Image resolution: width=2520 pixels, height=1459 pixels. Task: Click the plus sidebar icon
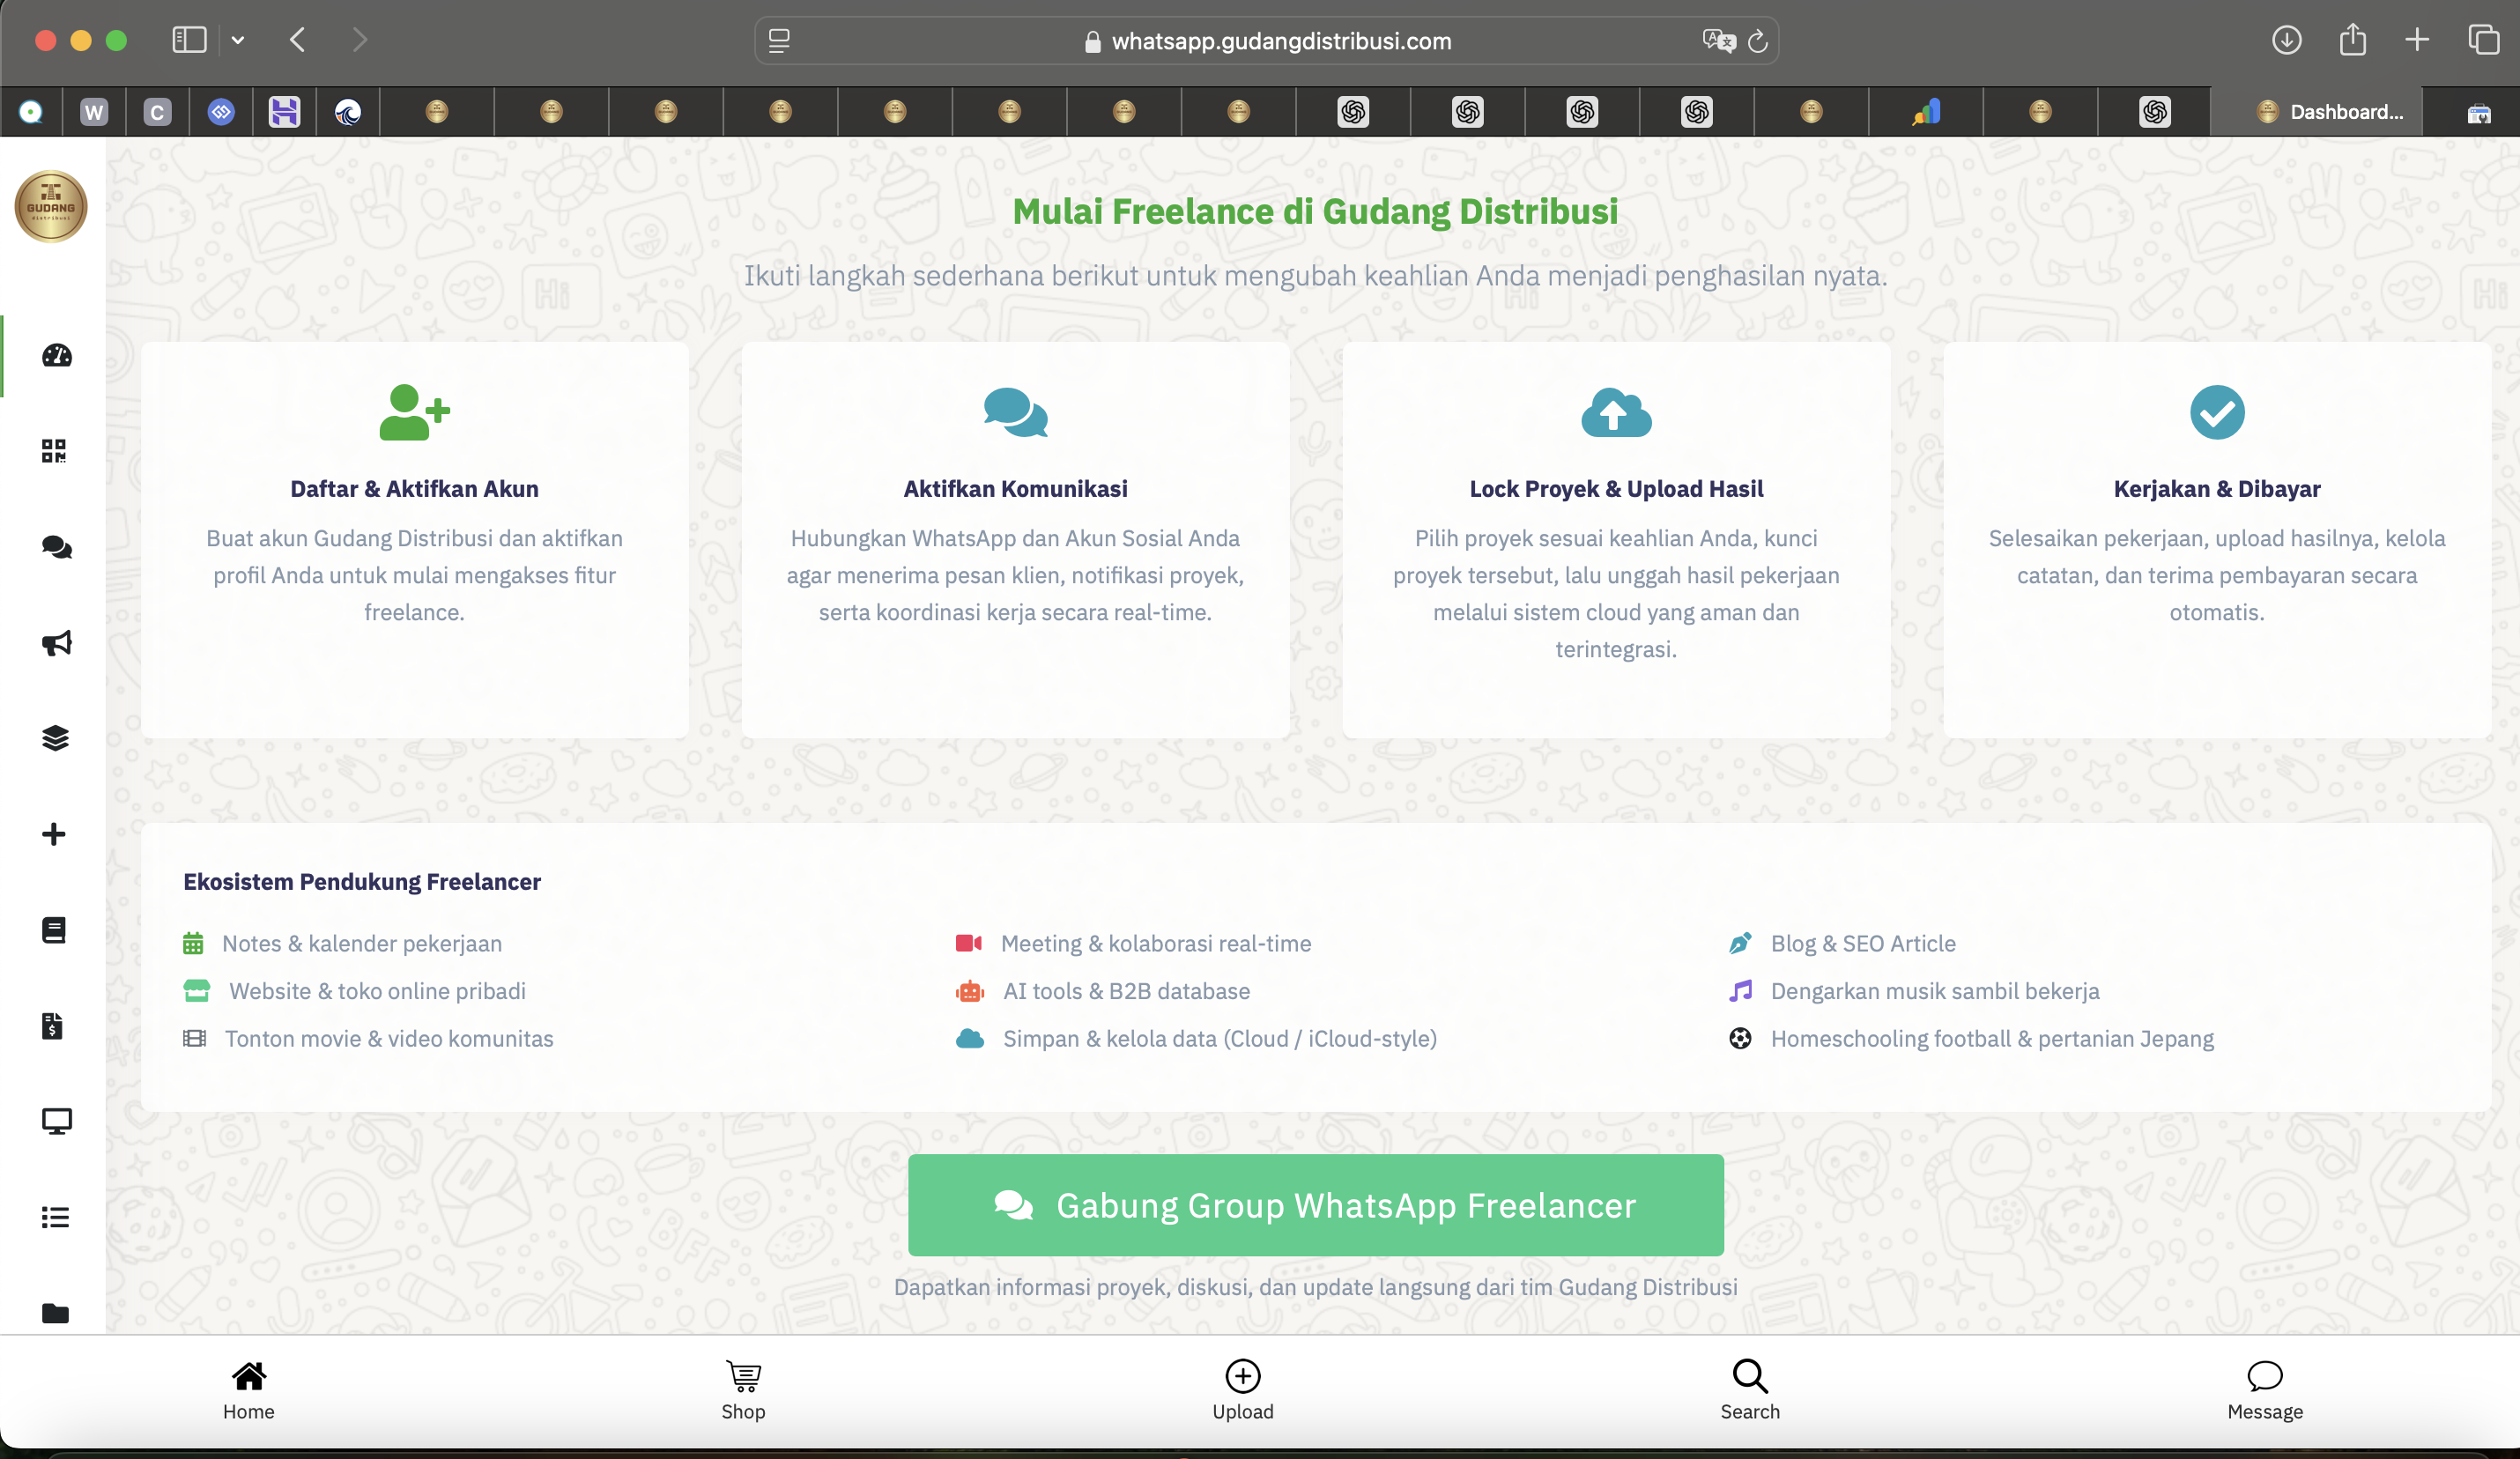point(54,834)
